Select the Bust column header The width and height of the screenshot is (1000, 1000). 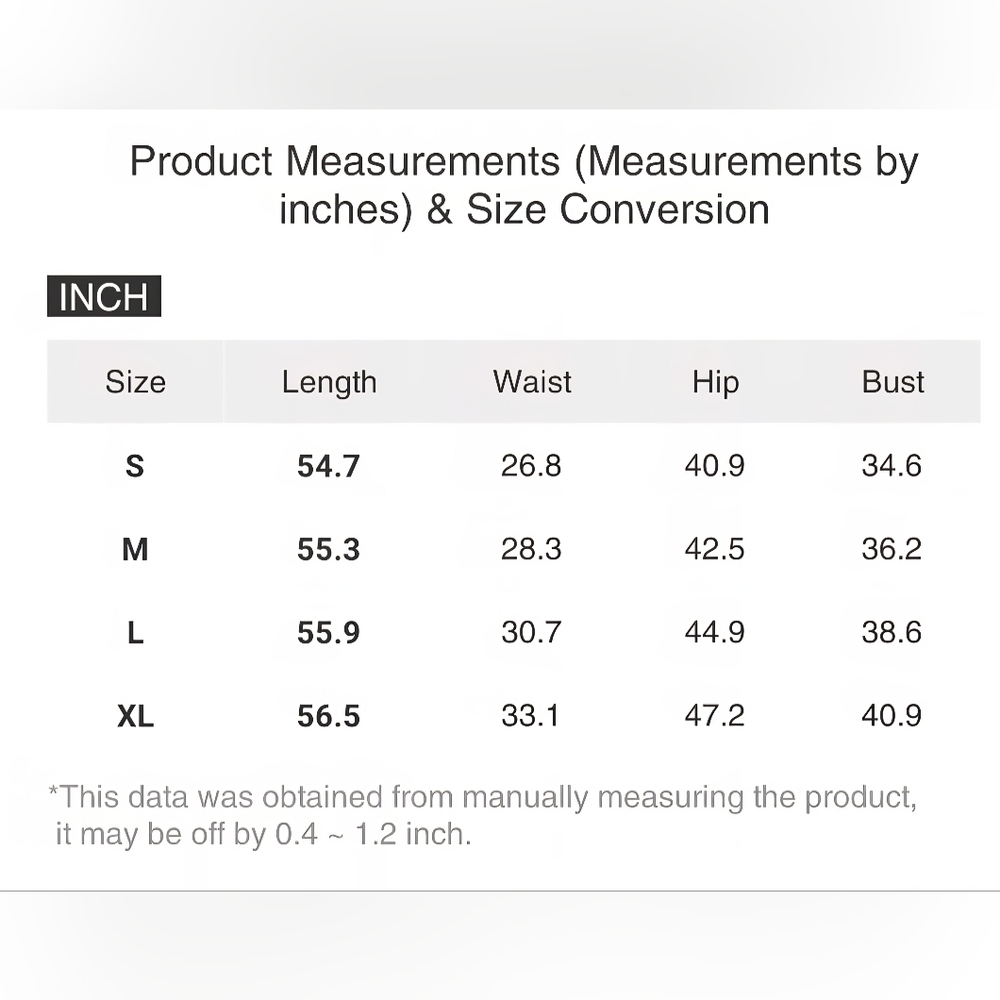892,382
